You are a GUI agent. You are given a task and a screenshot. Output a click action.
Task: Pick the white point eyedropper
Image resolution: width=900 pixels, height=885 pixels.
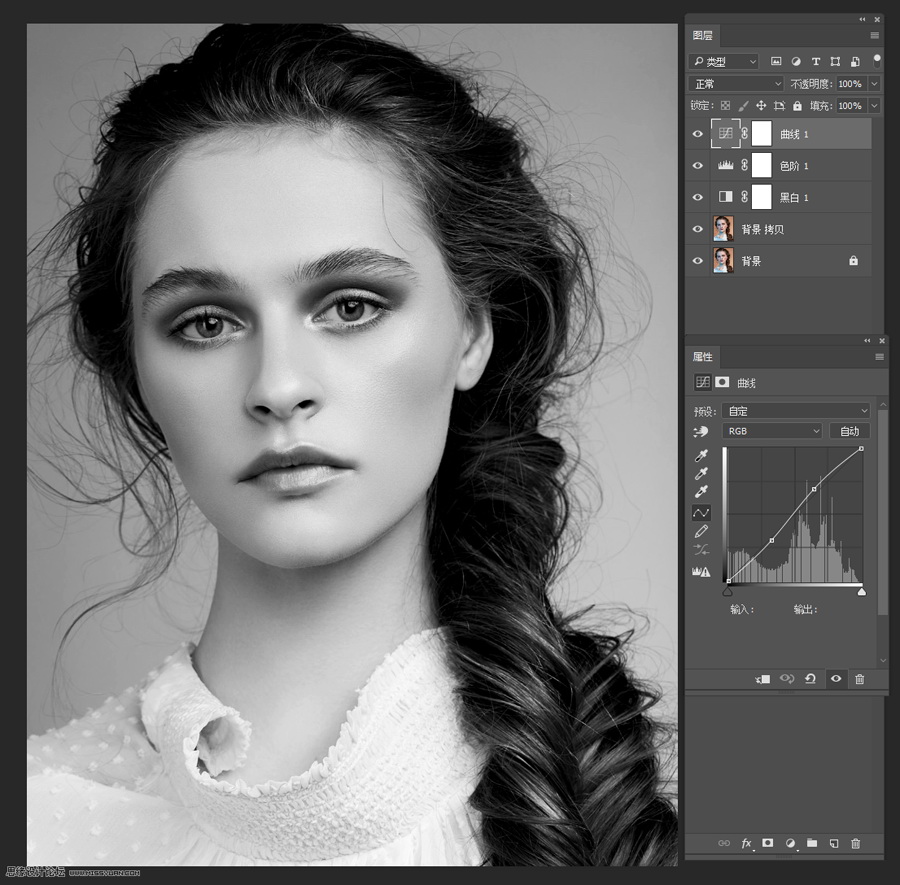coord(701,491)
